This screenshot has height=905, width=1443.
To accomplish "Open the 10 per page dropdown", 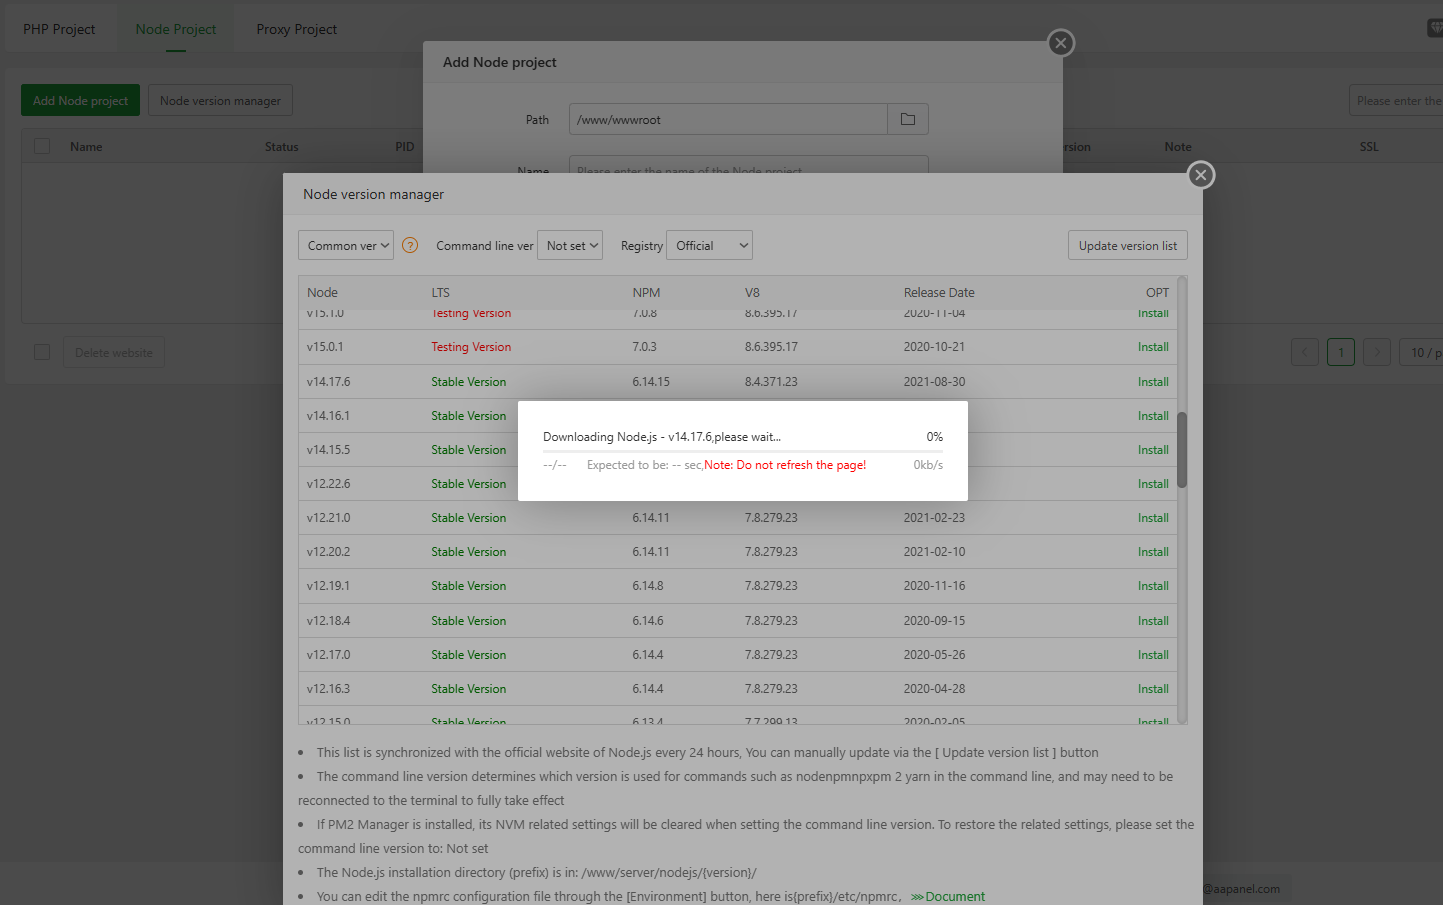I will pyautogui.click(x=1423, y=352).
